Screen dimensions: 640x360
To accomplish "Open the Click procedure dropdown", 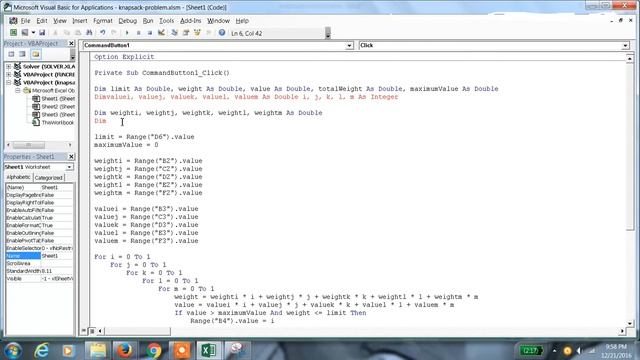I will 625,46.
